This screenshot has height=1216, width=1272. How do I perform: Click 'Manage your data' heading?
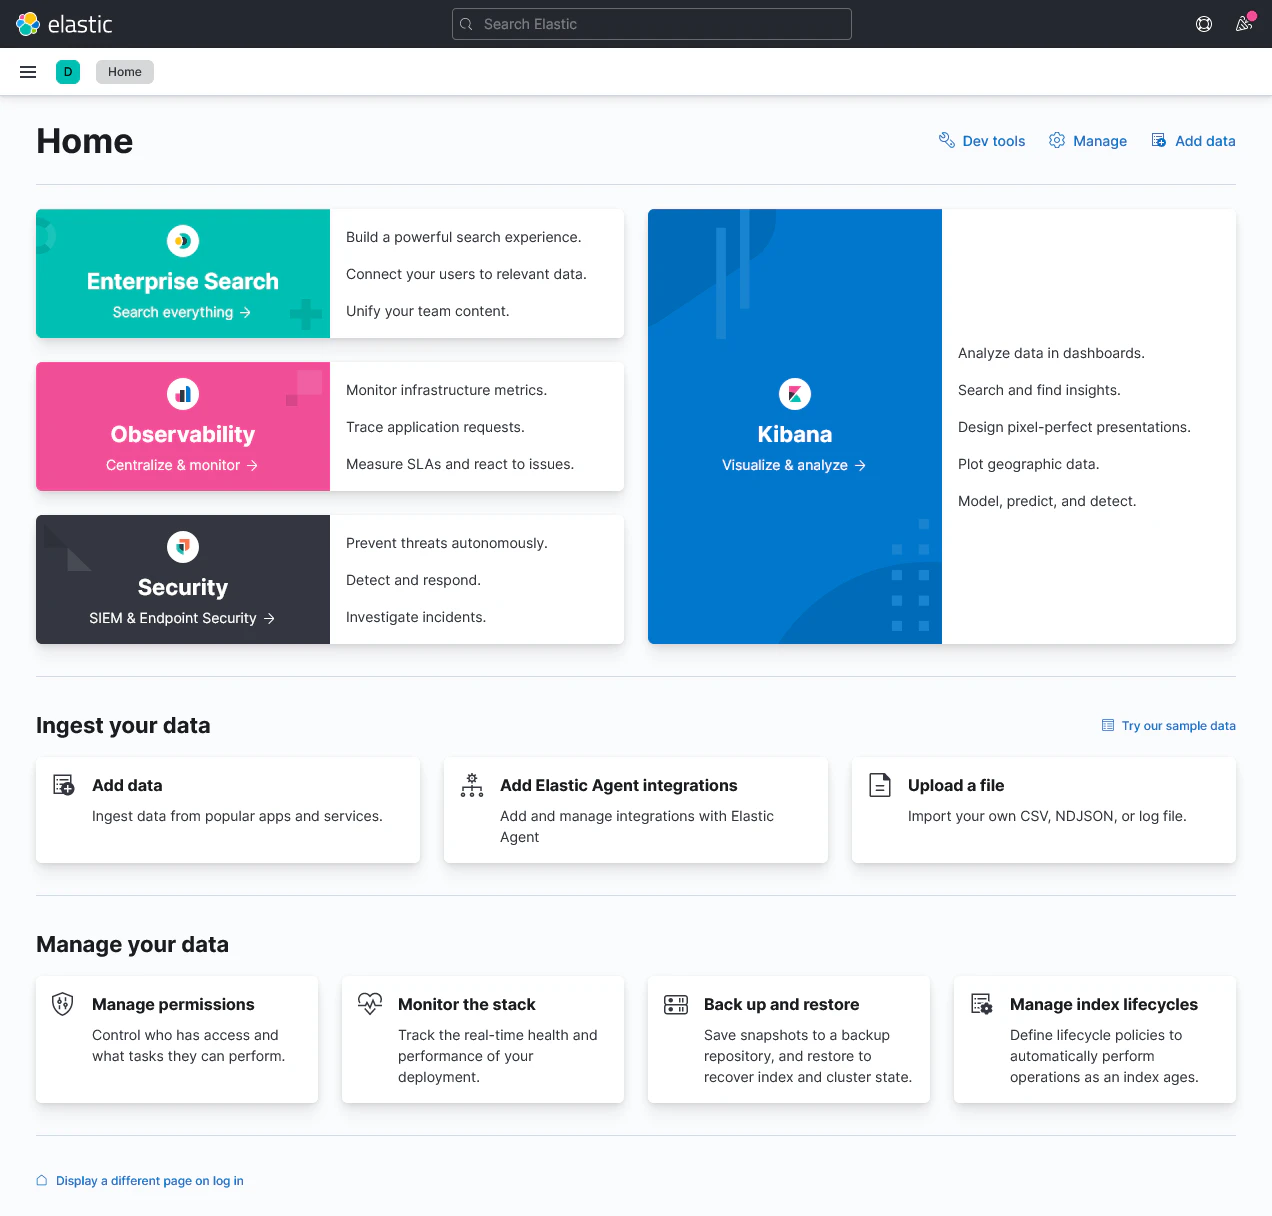[132, 944]
